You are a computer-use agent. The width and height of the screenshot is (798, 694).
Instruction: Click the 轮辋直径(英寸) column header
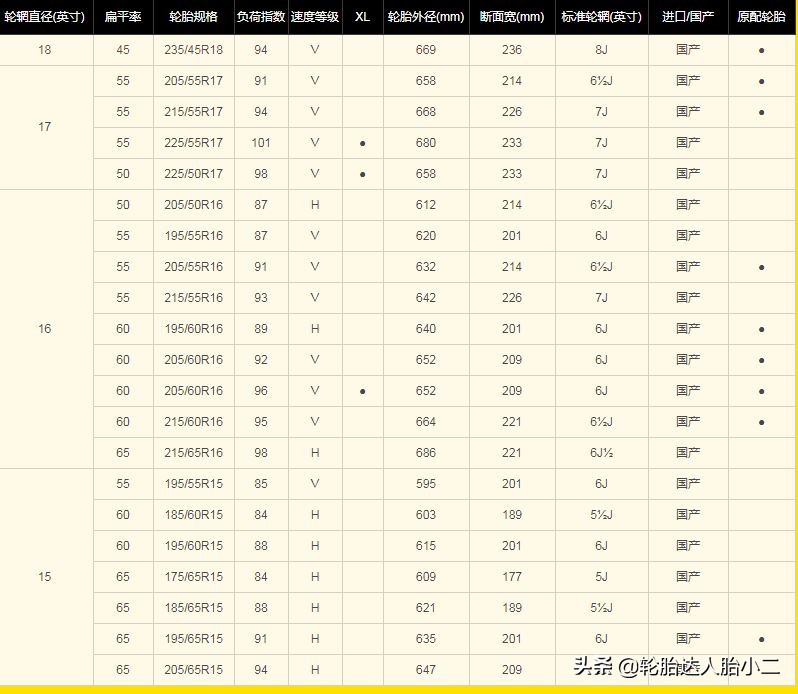[44, 17]
